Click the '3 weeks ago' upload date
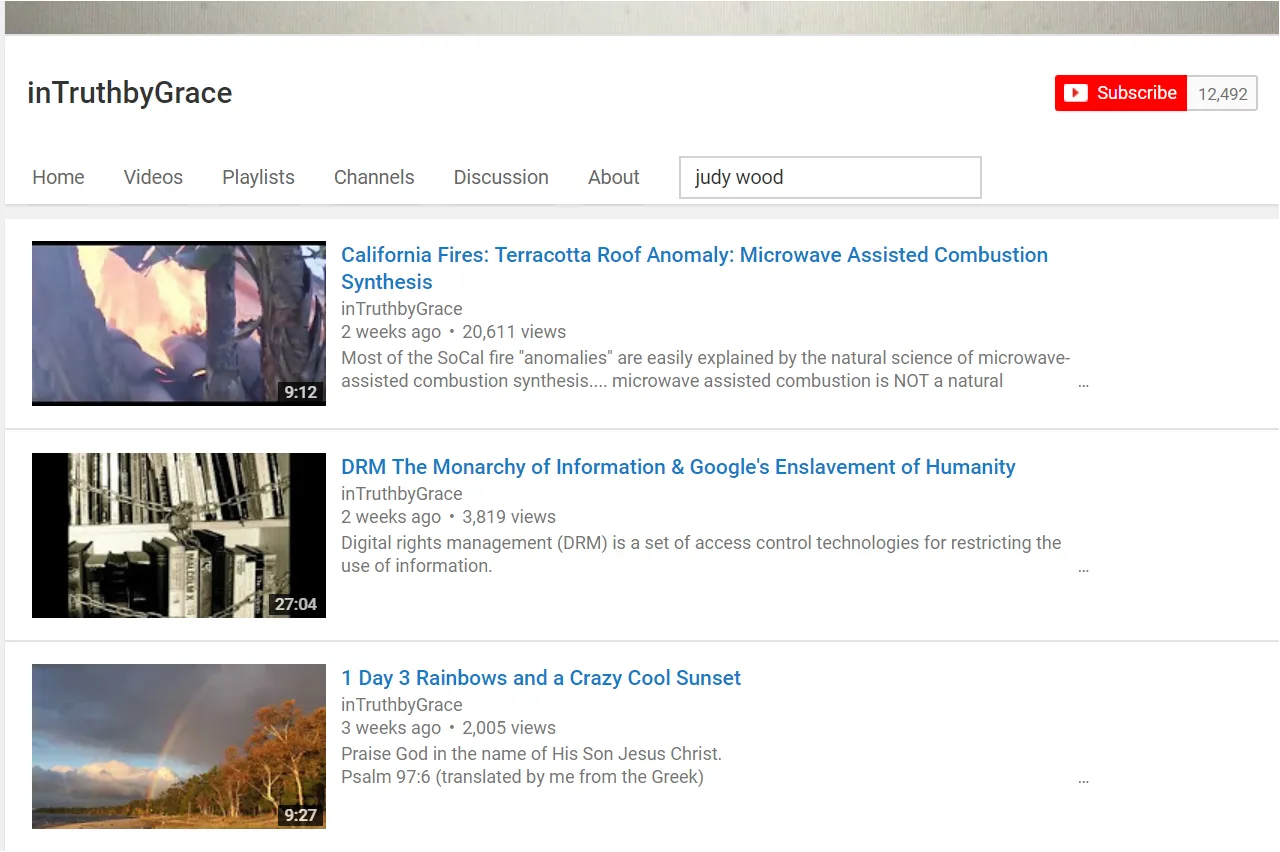Screen dimensions: 1280x852 [x=391, y=728]
